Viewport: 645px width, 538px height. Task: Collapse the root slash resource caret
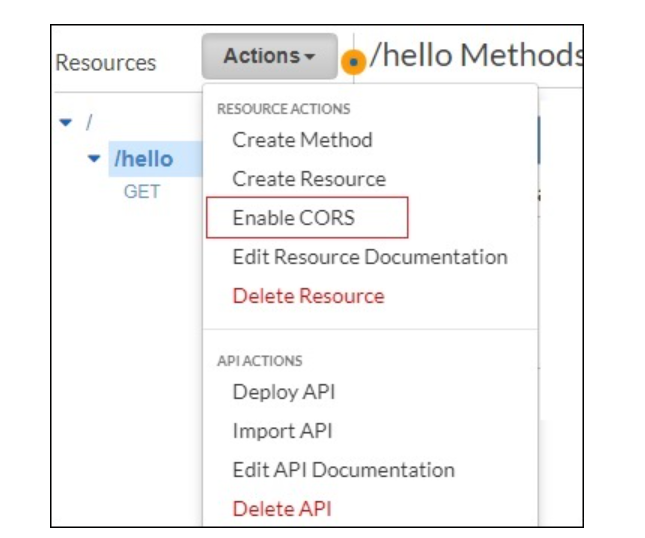66,123
